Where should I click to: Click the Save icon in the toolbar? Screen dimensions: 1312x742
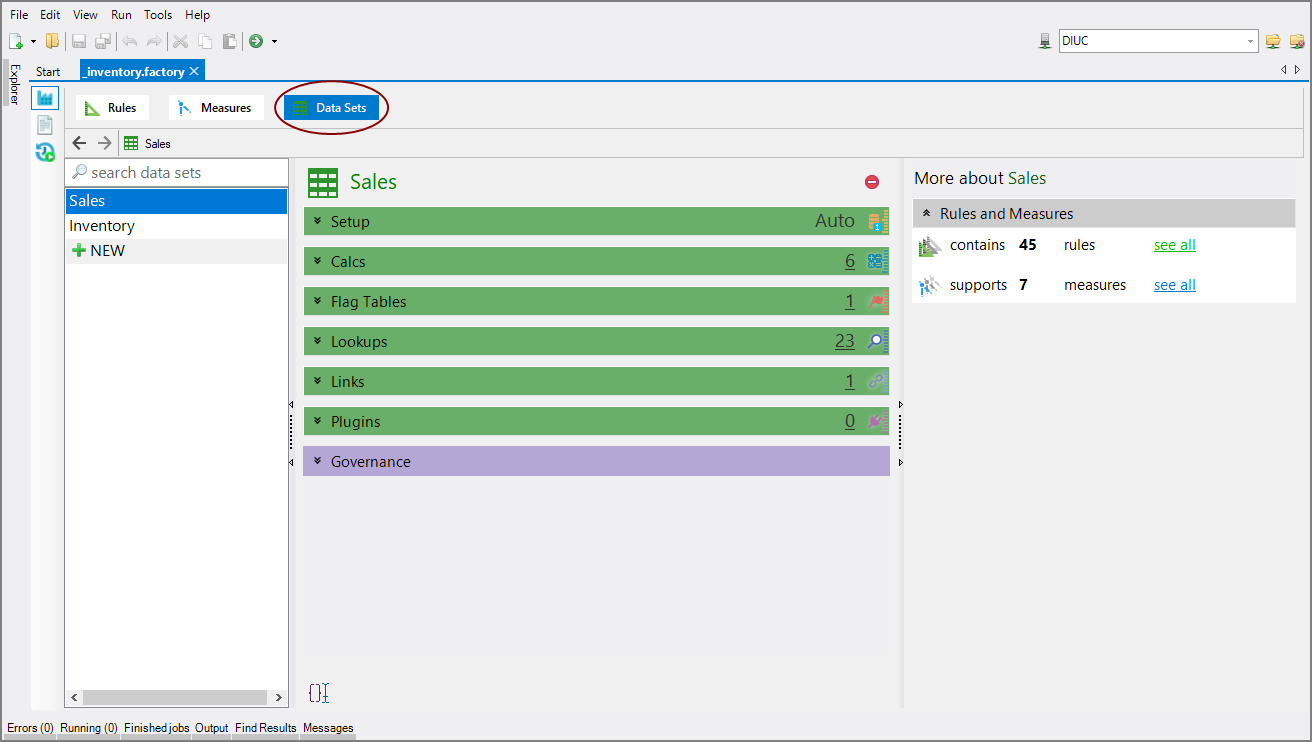tap(78, 41)
